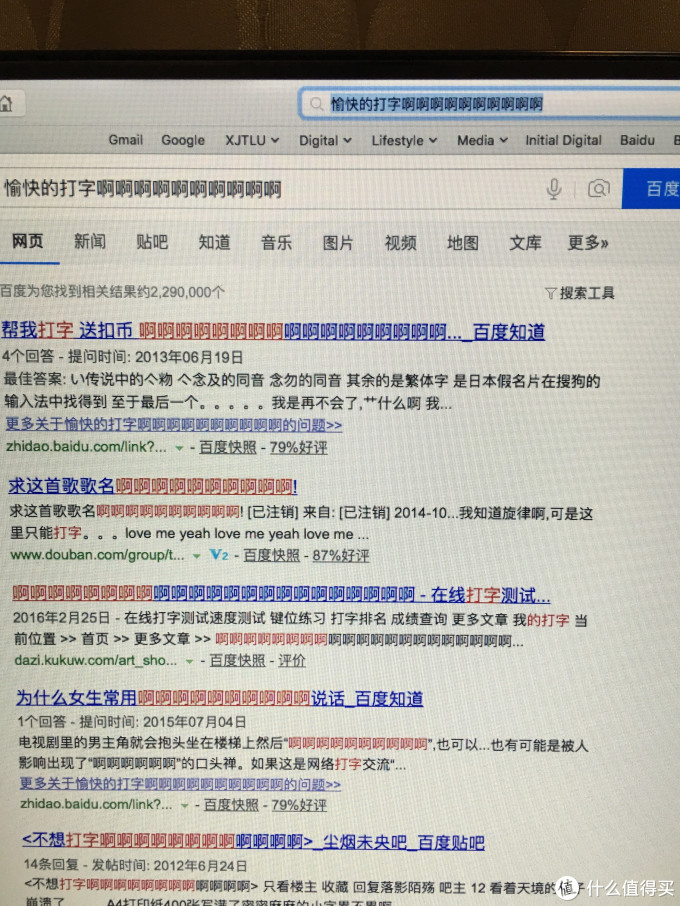Click 评价 link on kukuw result

tap(292, 660)
